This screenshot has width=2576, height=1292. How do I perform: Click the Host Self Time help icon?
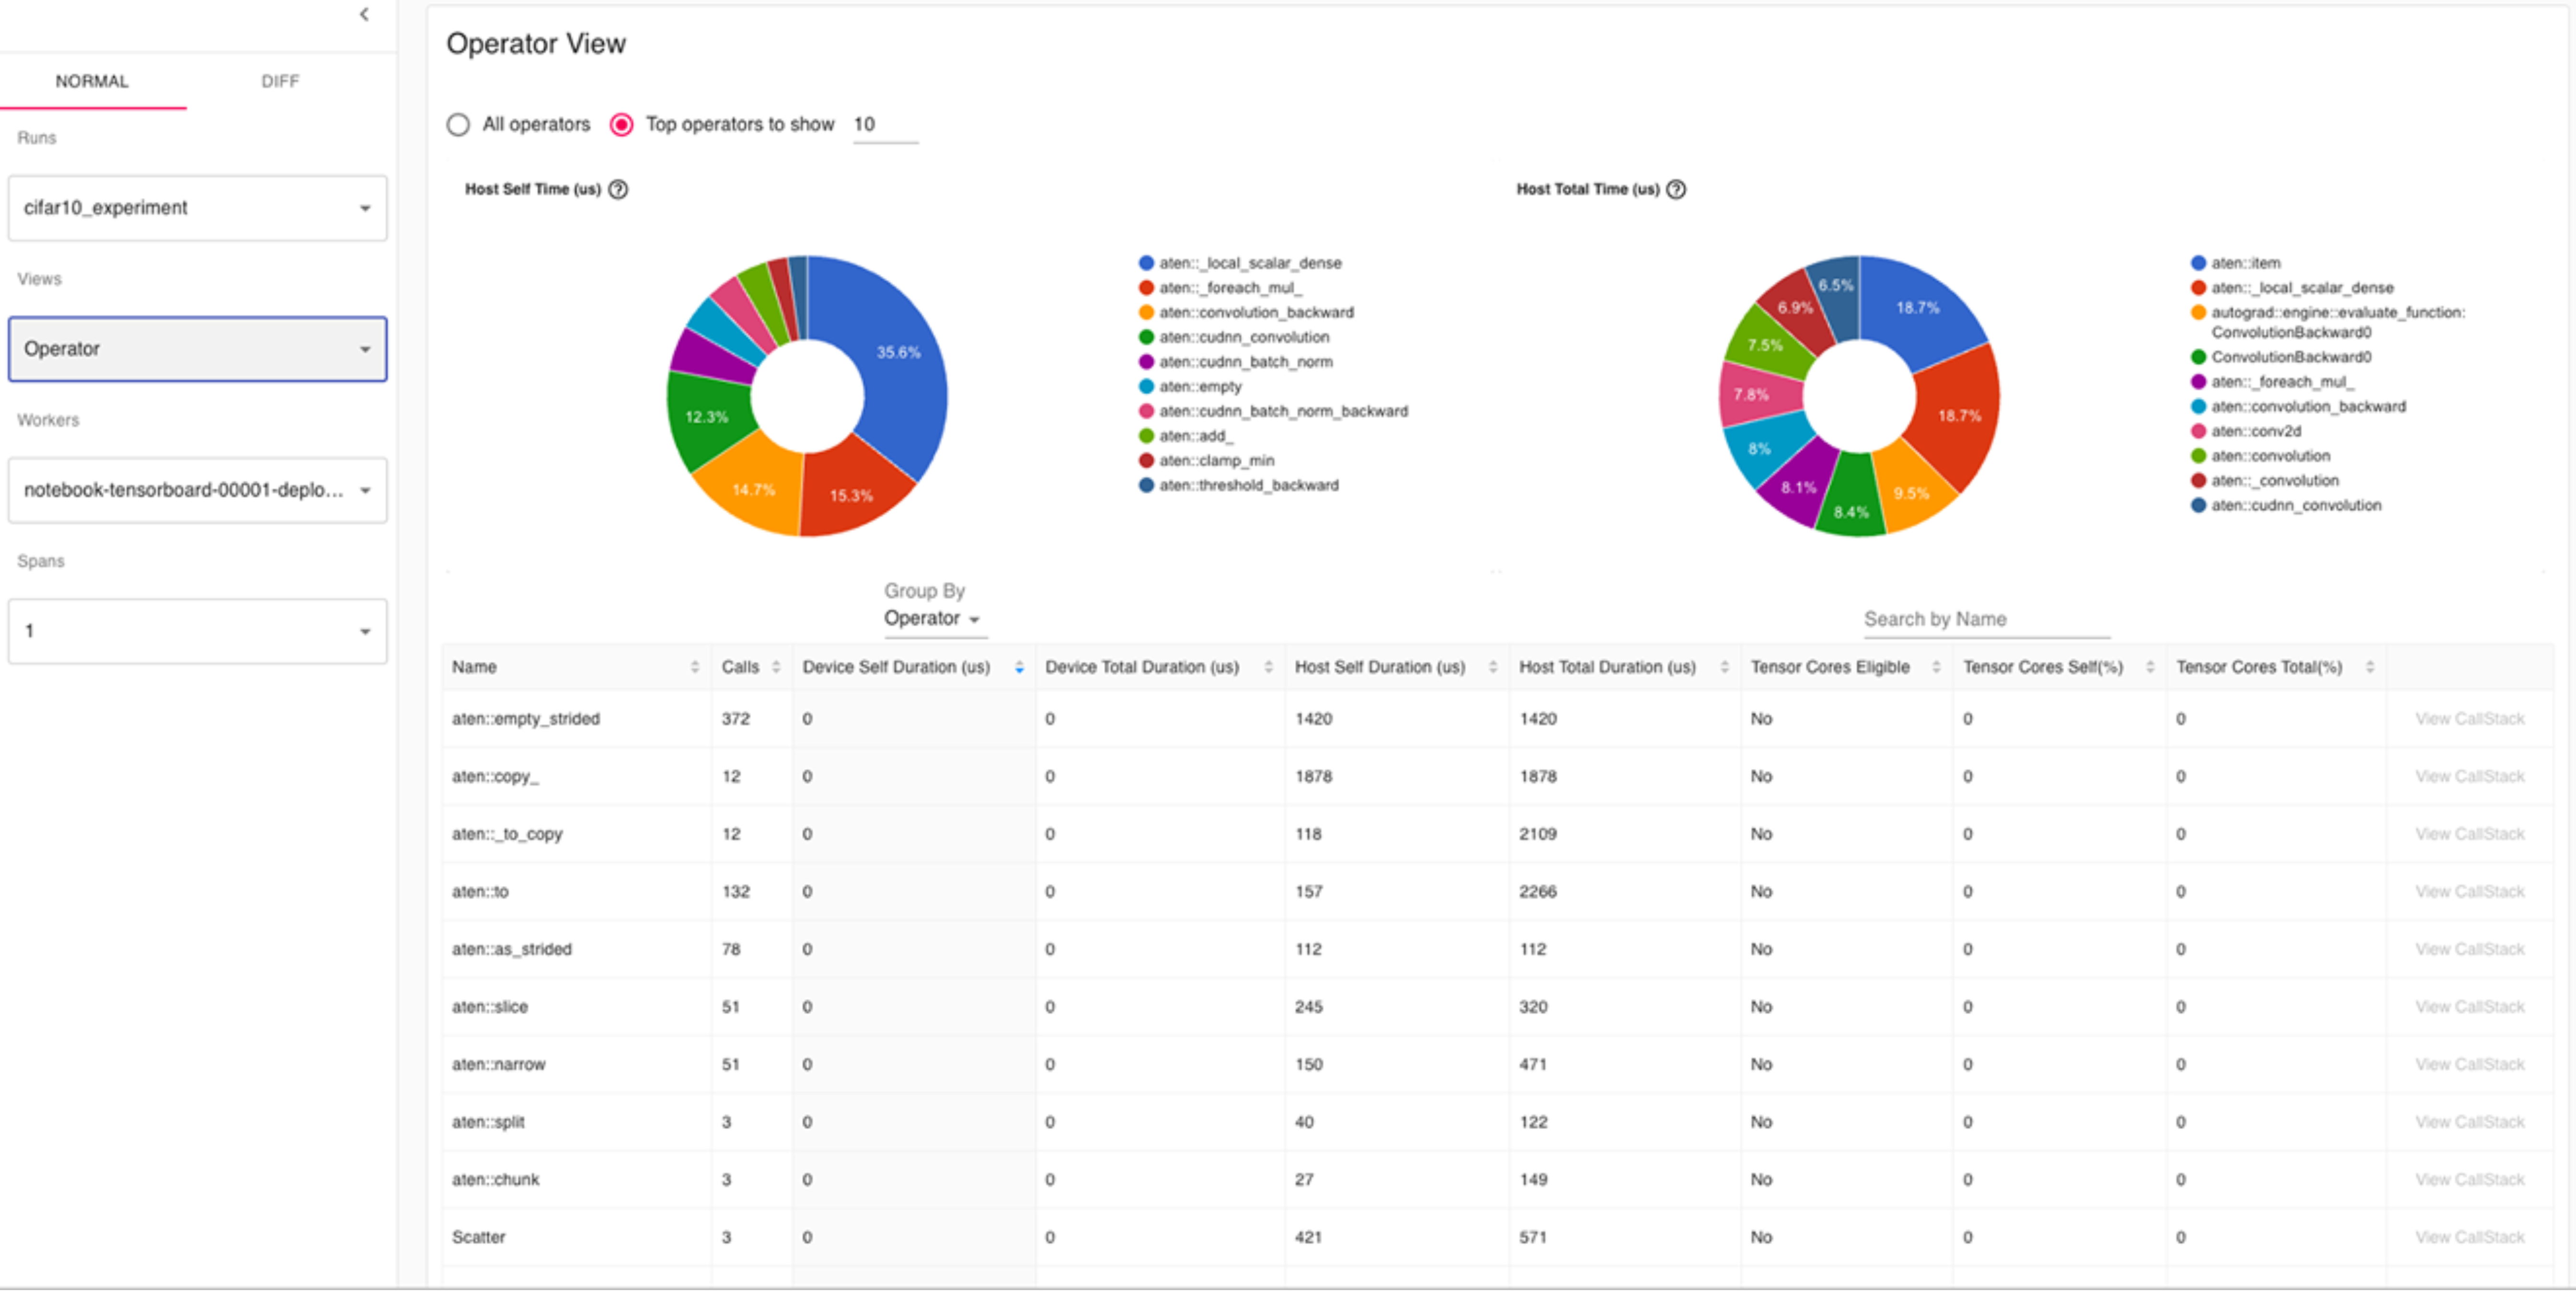pos(618,189)
